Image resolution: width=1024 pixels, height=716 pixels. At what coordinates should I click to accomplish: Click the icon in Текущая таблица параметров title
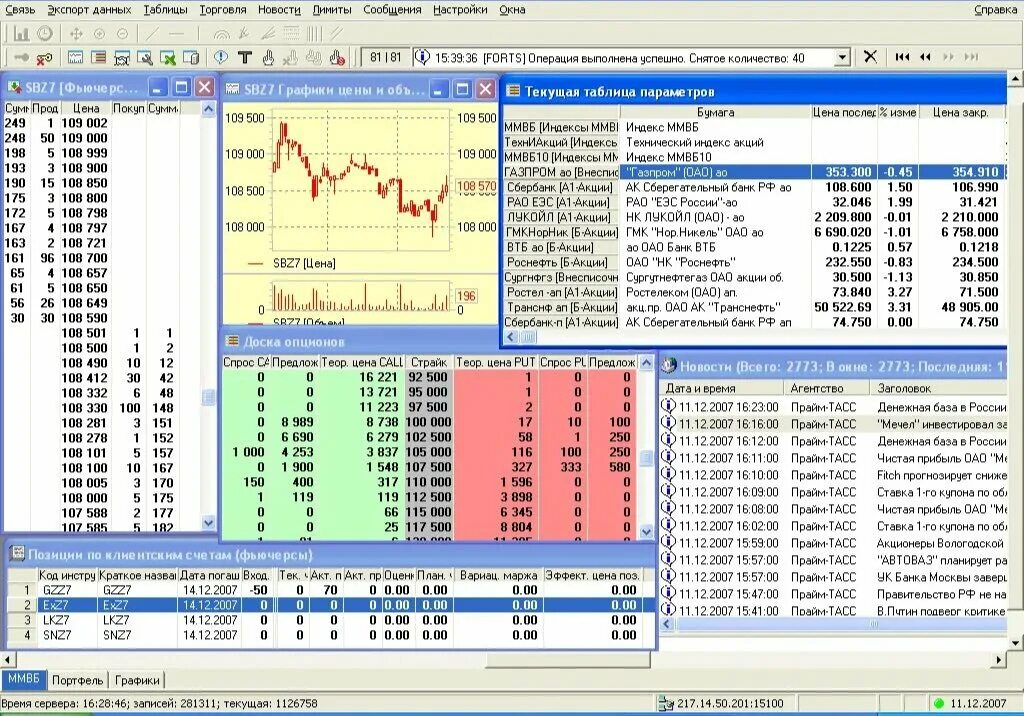[x=513, y=91]
